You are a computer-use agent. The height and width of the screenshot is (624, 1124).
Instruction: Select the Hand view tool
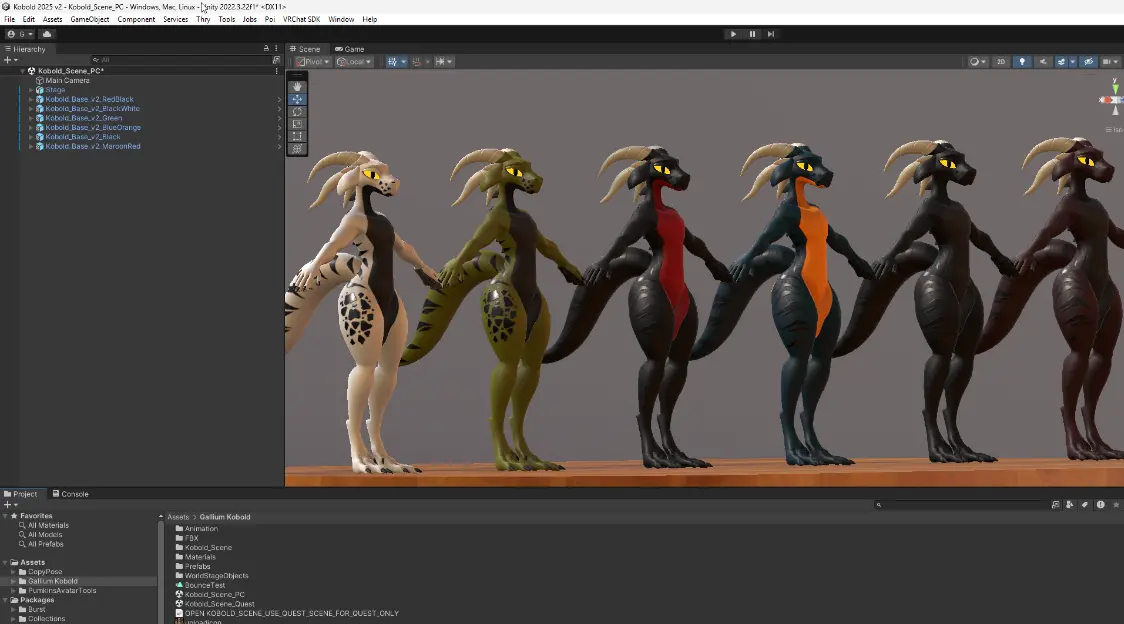tap(297, 87)
